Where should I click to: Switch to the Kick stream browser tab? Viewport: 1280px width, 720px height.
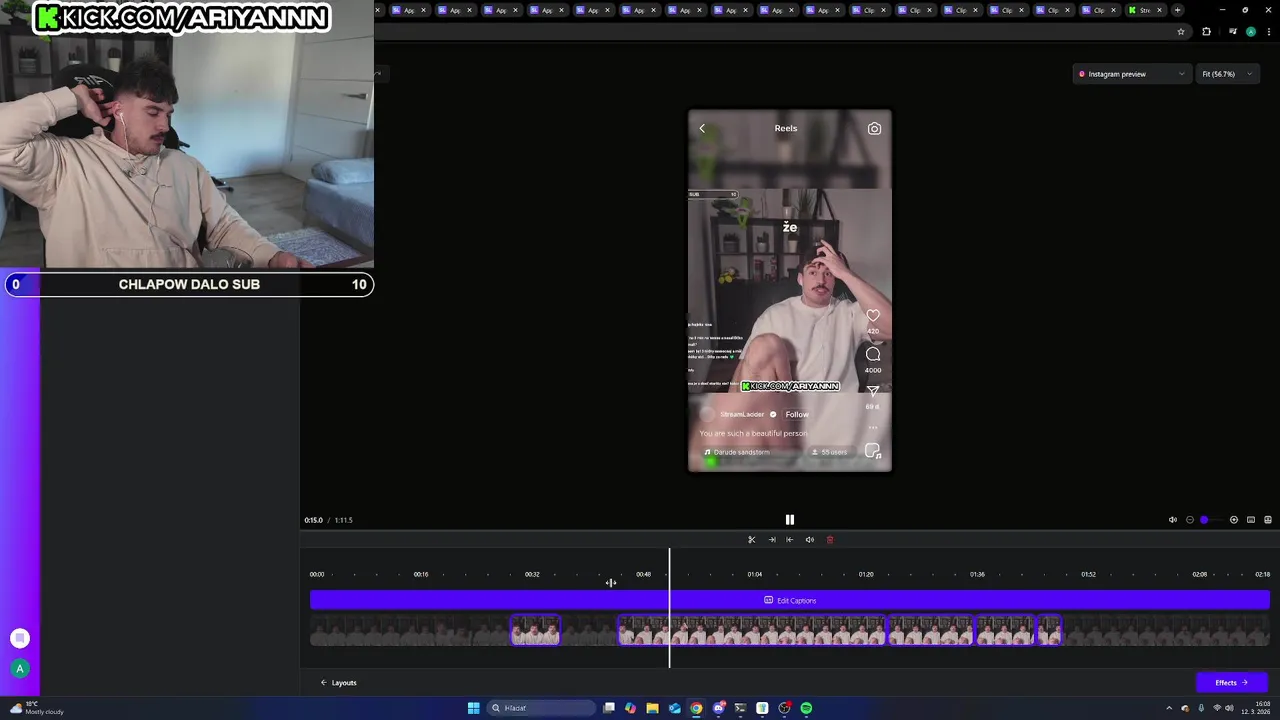coord(1144,10)
